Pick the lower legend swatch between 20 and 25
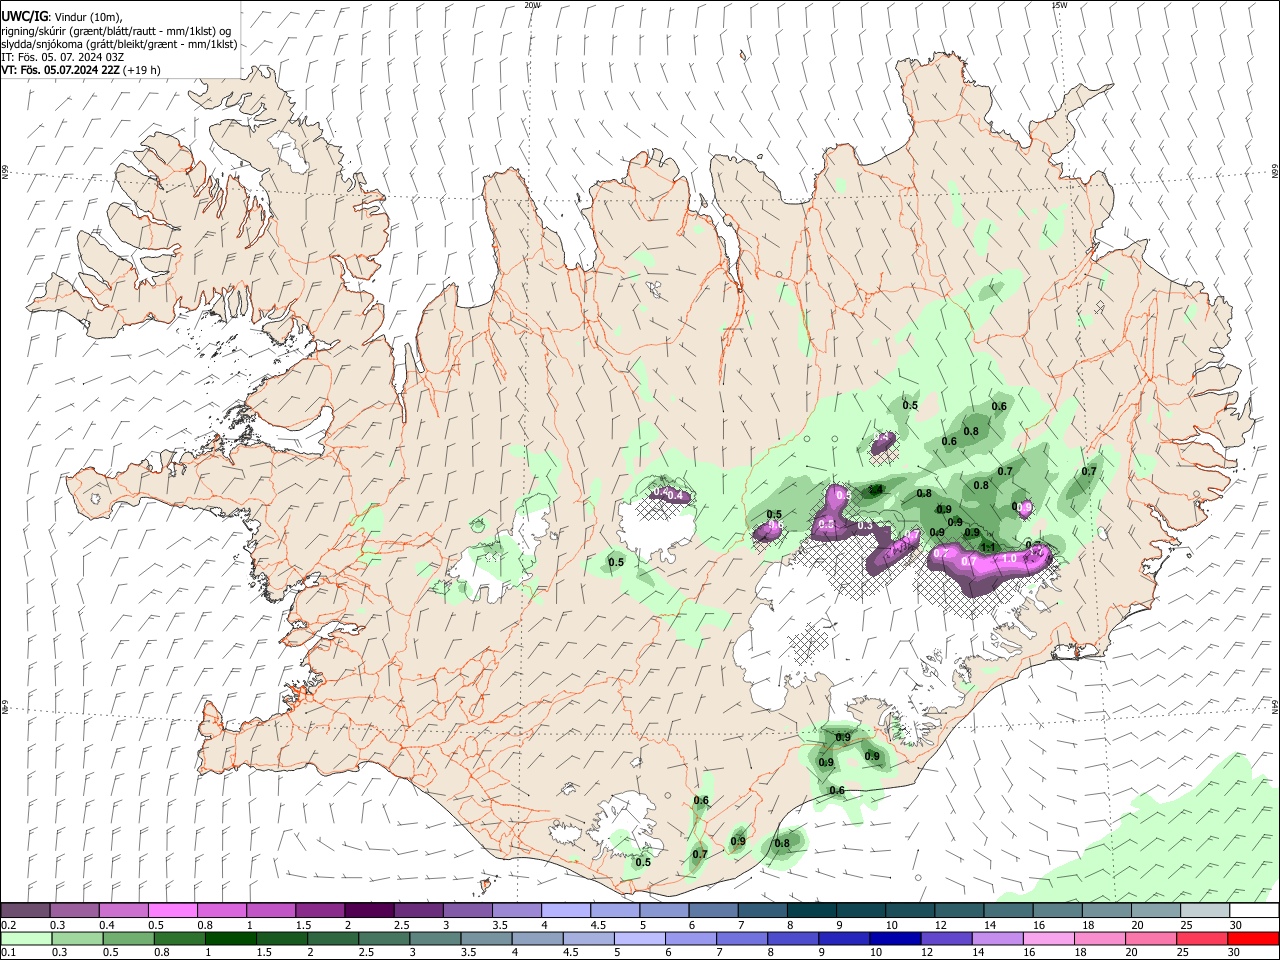This screenshot has width=1280, height=960. pos(1149,938)
